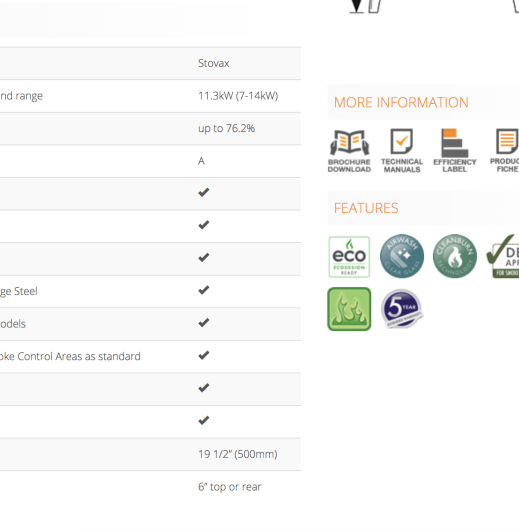Click the green flame feature icon
Image resolution: width=519 pixels, height=531 pixels.
point(349,309)
